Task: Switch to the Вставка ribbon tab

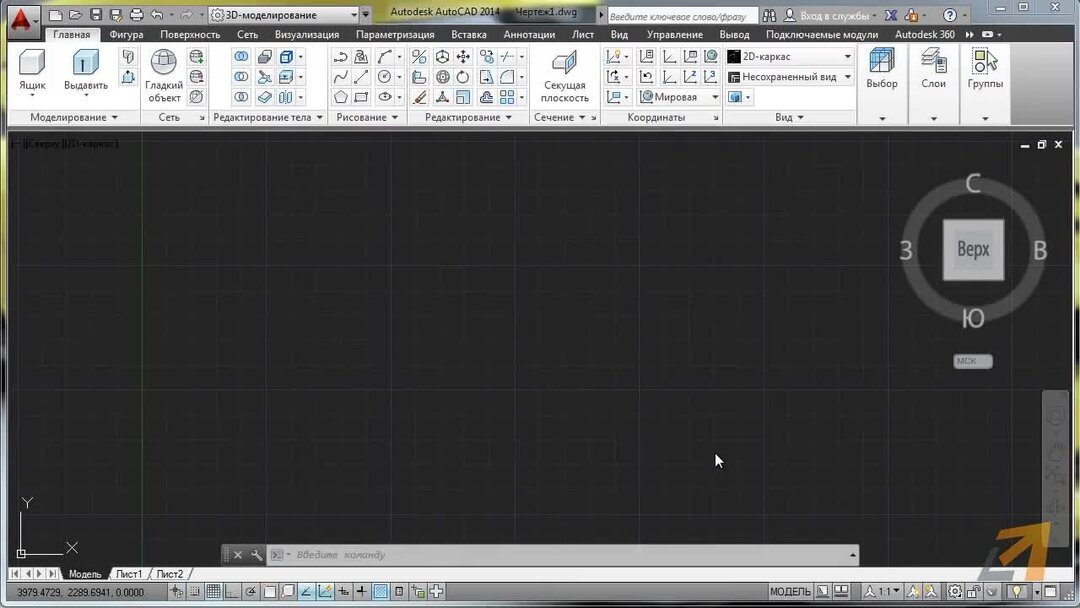Action: [468, 34]
